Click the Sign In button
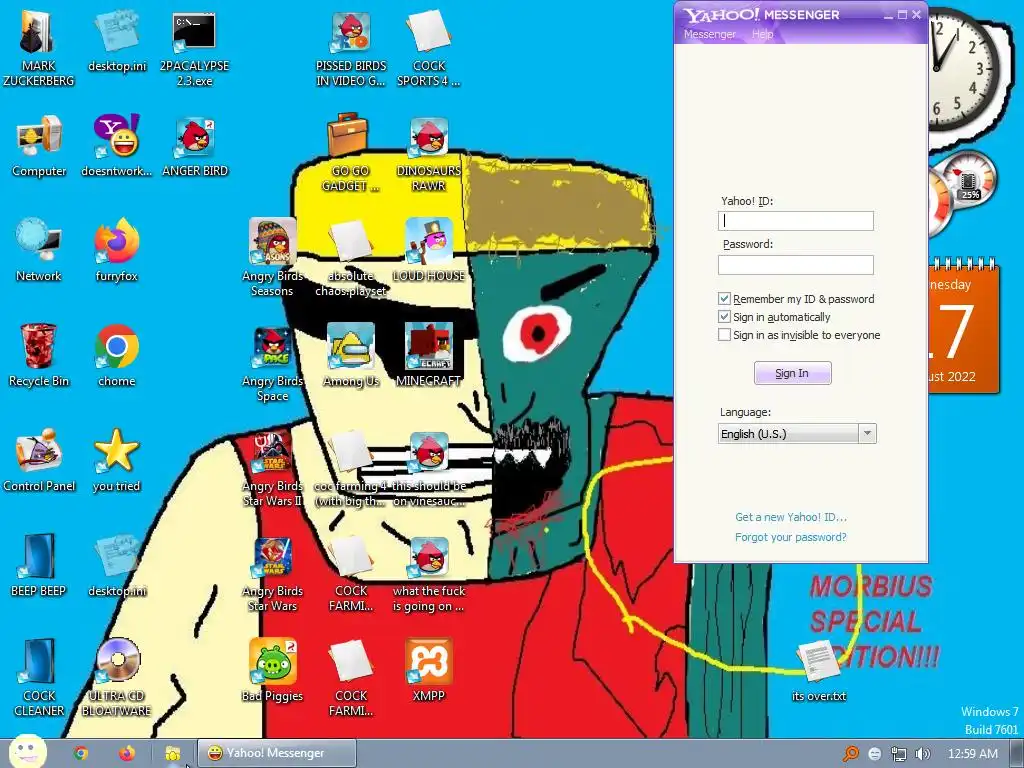The width and height of the screenshot is (1024, 768). (792, 373)
